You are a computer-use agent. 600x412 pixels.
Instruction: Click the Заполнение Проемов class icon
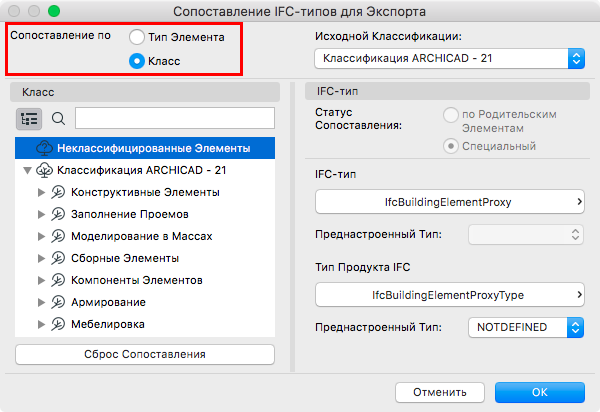coord(57,214)
